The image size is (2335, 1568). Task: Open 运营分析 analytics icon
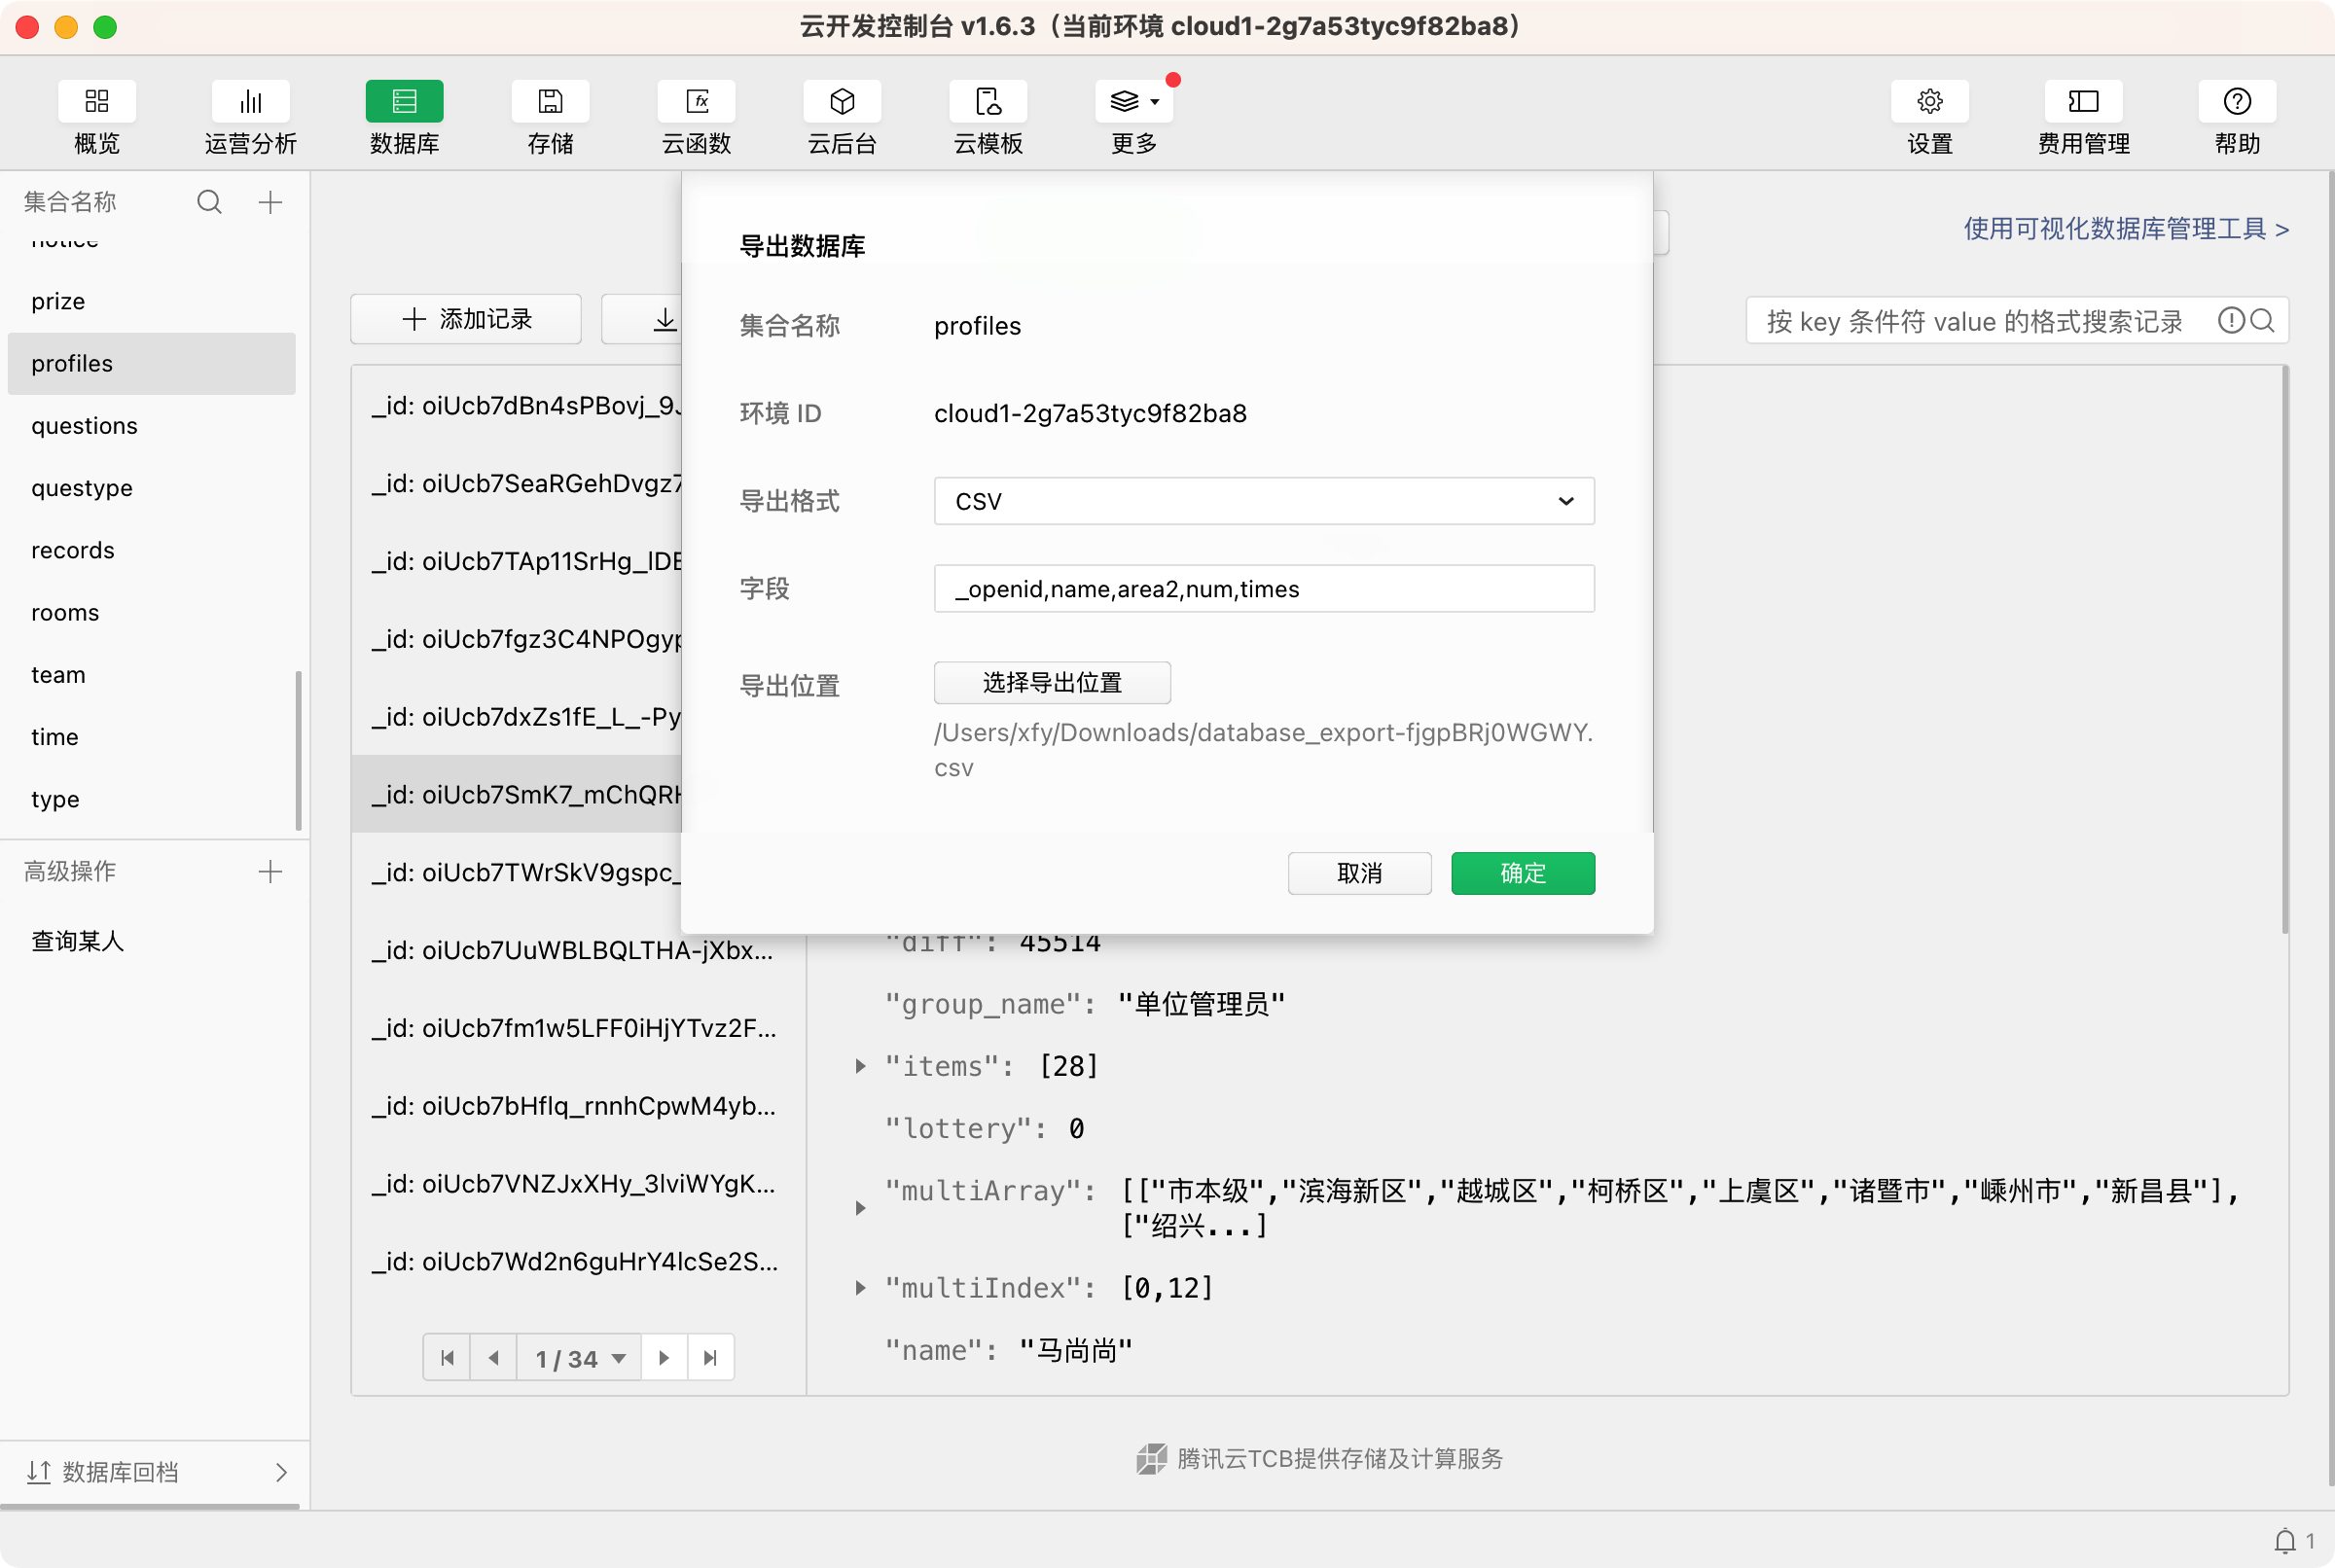pos(250,102)
